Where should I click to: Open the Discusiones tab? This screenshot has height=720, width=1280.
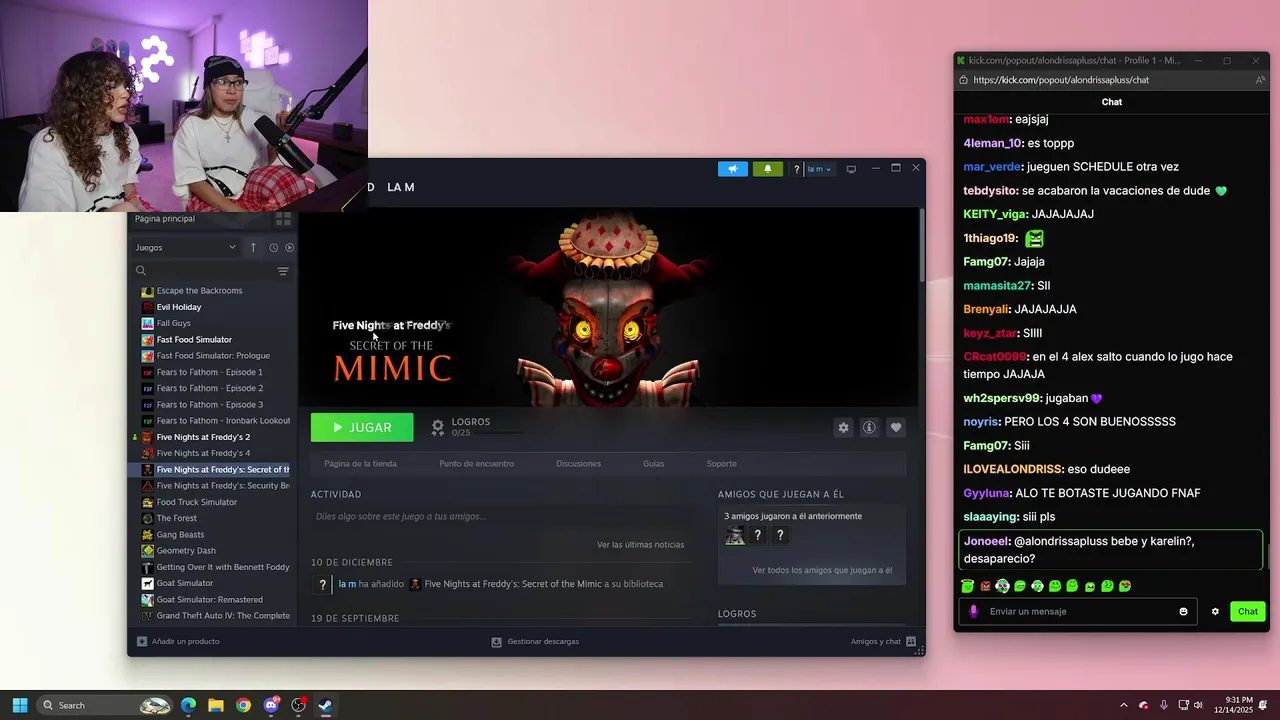(x=579, y=464)
